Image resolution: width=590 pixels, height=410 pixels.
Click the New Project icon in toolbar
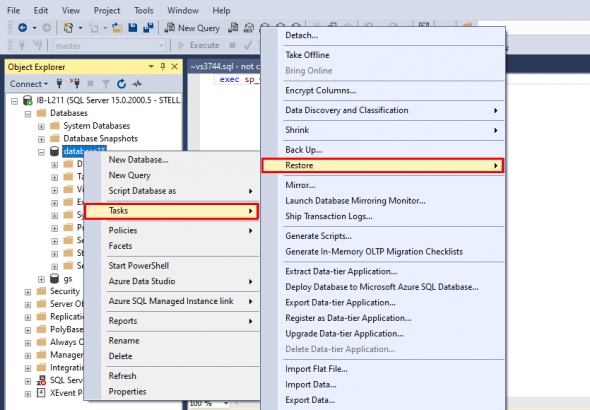(68, 28)
